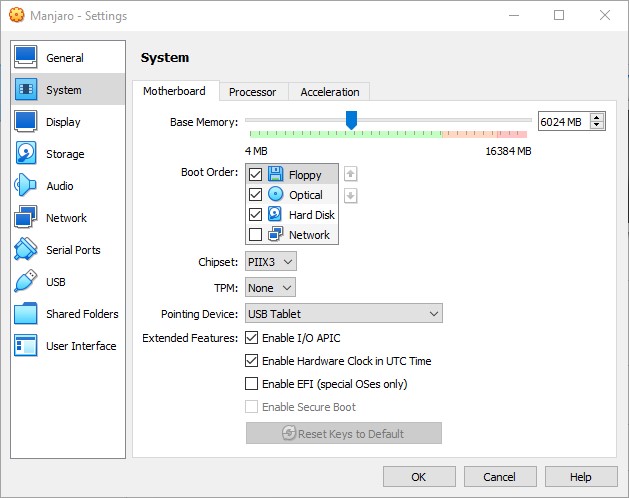Switch to the Acceleration tab

click(x=330, y=92)
